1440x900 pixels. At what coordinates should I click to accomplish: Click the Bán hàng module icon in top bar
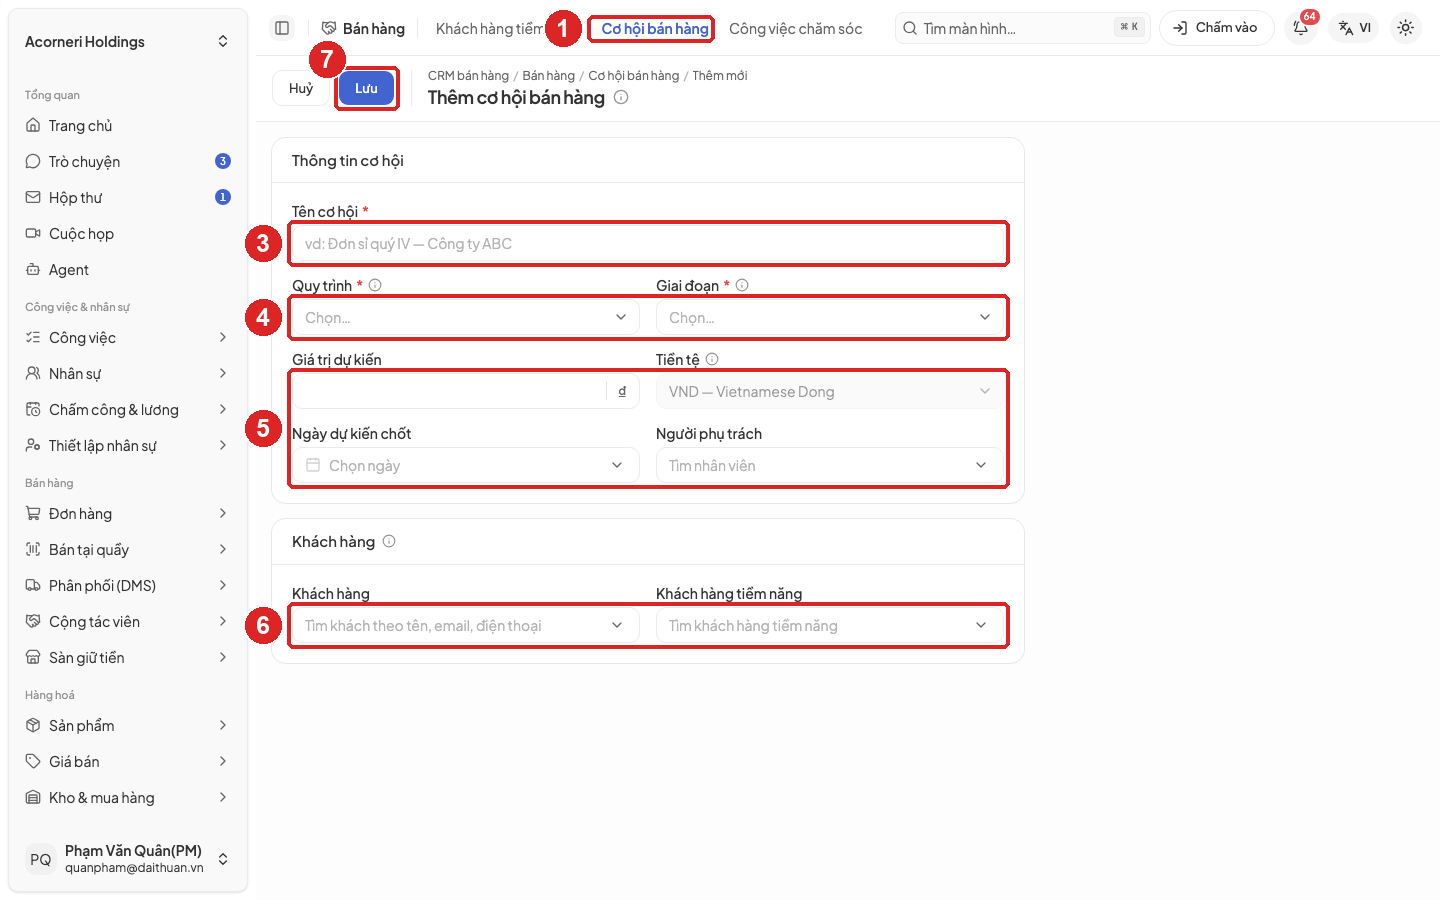pyautogui.click(x=329, y=28)
